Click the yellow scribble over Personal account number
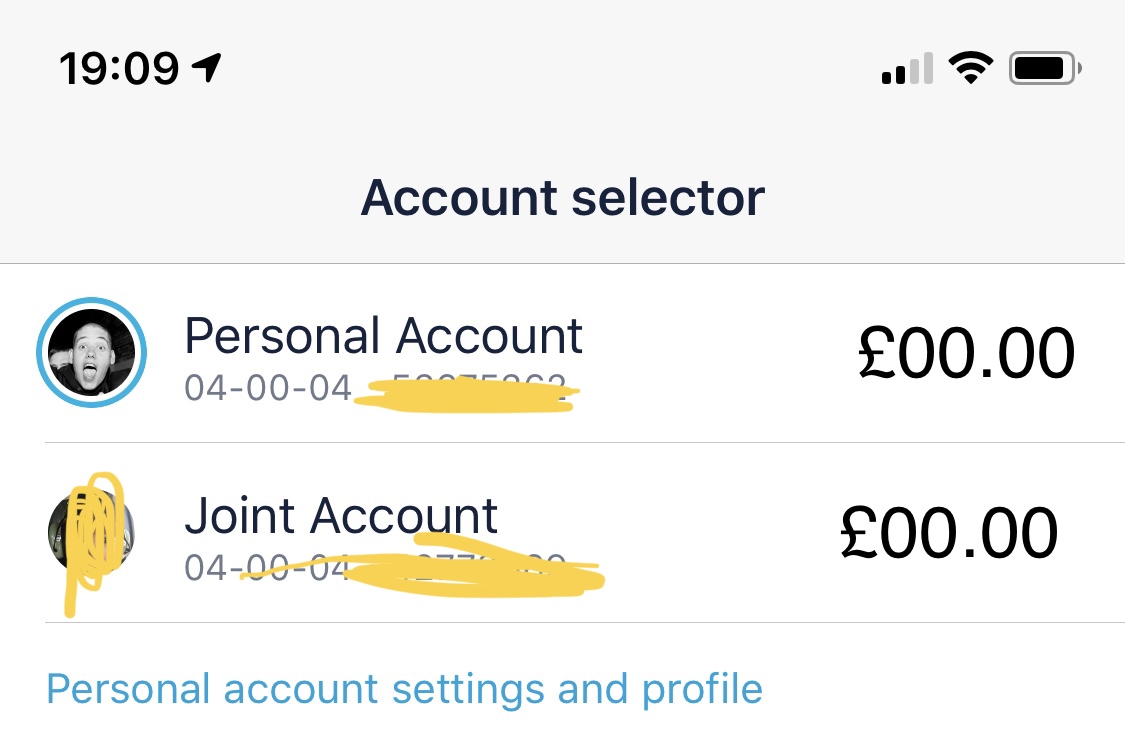The width and height of the screenshot is (1125, 745). click(467, 395)
